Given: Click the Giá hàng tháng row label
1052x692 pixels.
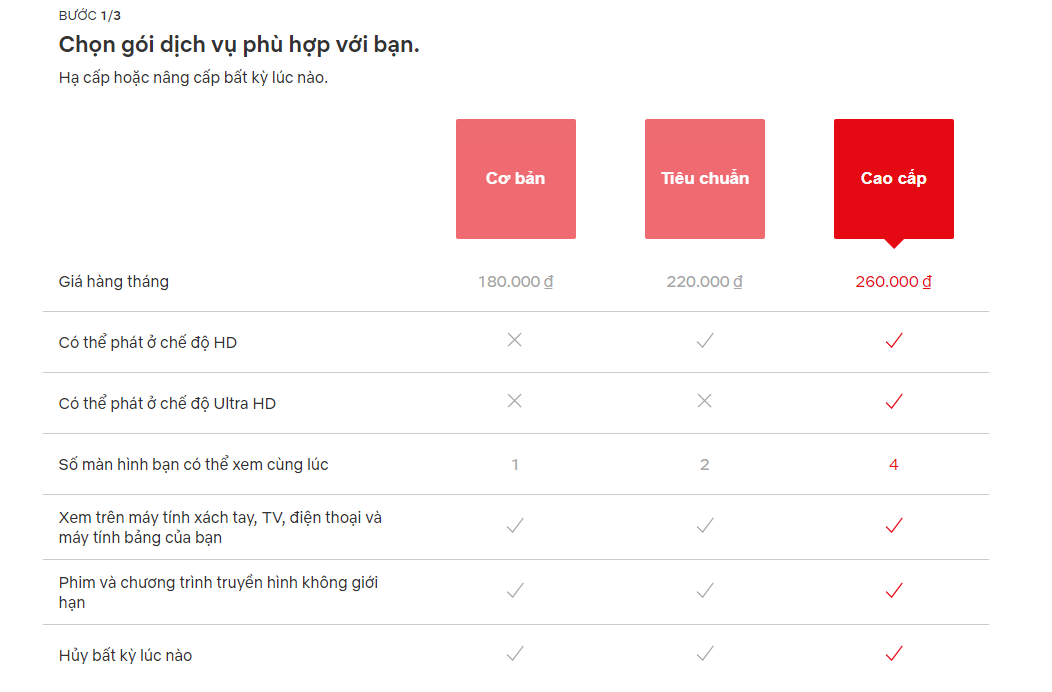Looking at the screenshot, I should pyautogui.click(x=113, y=281).
